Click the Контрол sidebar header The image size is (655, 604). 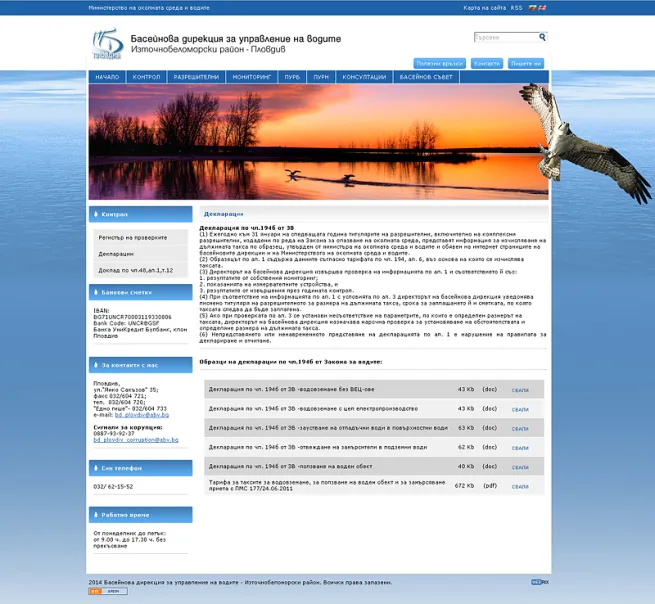pyautogui.click(x=141, y=214)
